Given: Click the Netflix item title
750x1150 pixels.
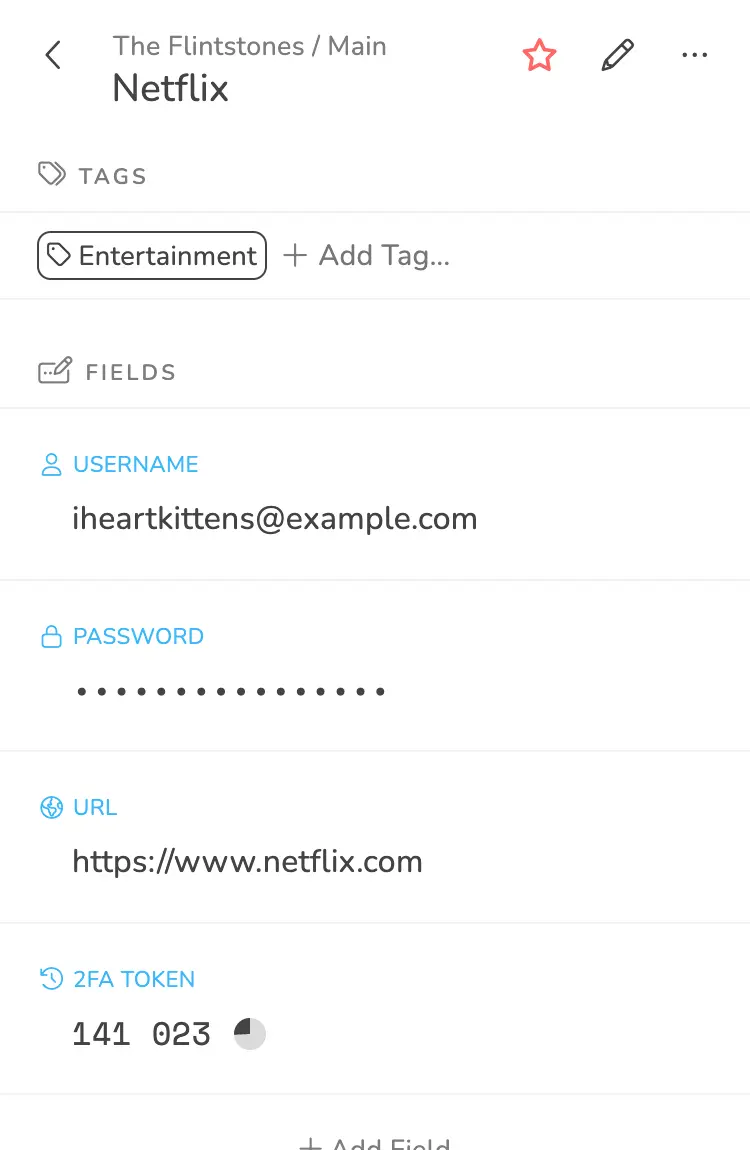Looking at the screenshot, I should 171,89.
